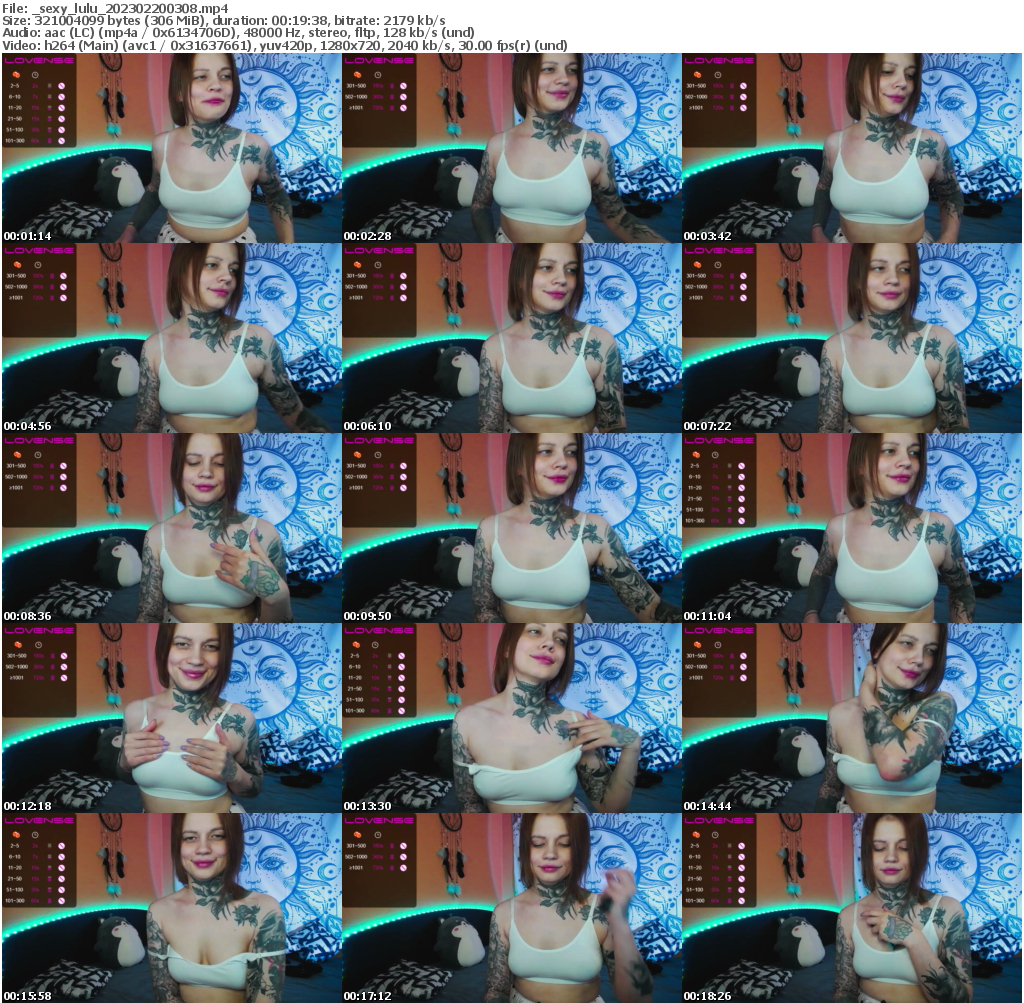
Task: Click the LOVENSE logo in the top-left thumbnail
Action: [x=40, y=60]
